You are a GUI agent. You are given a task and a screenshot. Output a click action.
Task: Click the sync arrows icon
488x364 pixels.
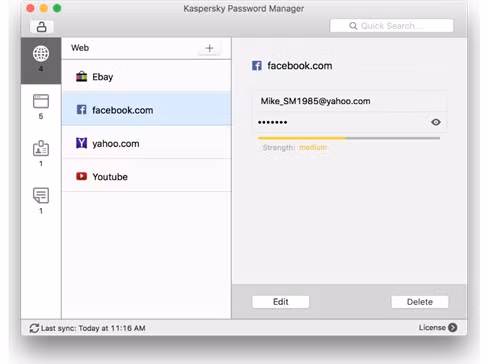click(x=34, y=328)
